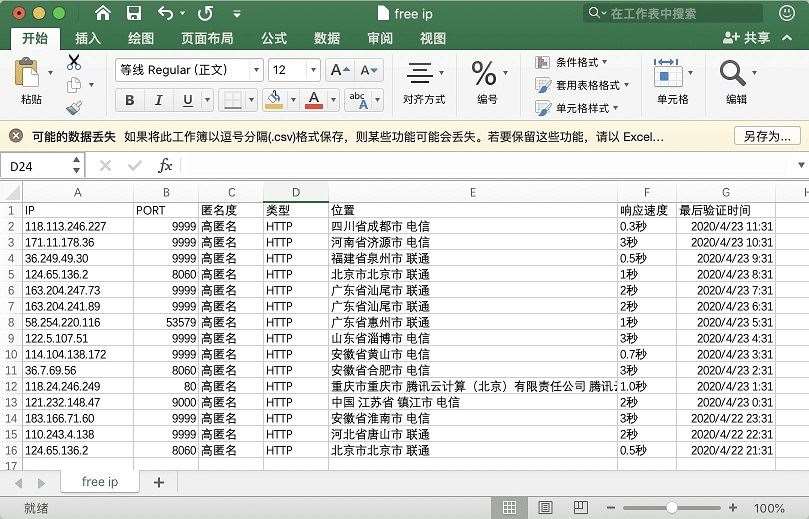Save the workbook with the floppy icon
The width and height of the screenshot is (809, 519).
(x=134, y=13)
